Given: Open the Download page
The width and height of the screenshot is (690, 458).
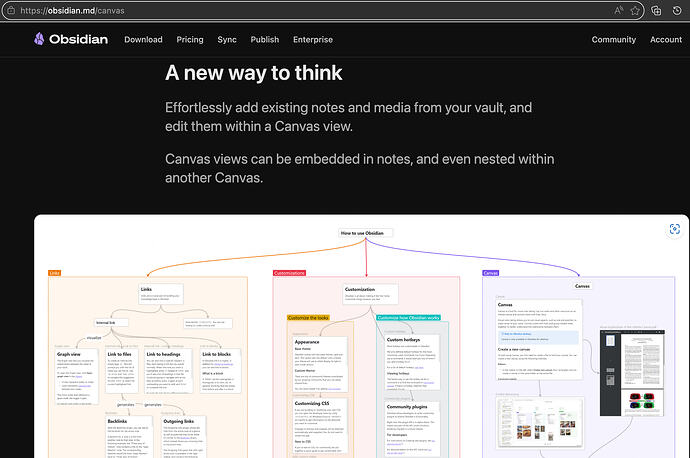Looking at the screenshot, I should (143, 40).
